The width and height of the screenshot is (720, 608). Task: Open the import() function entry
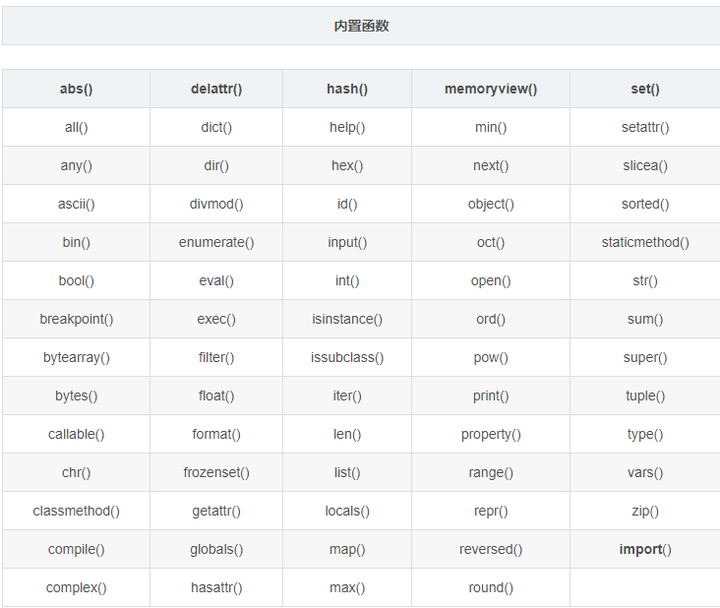point(645,549)
